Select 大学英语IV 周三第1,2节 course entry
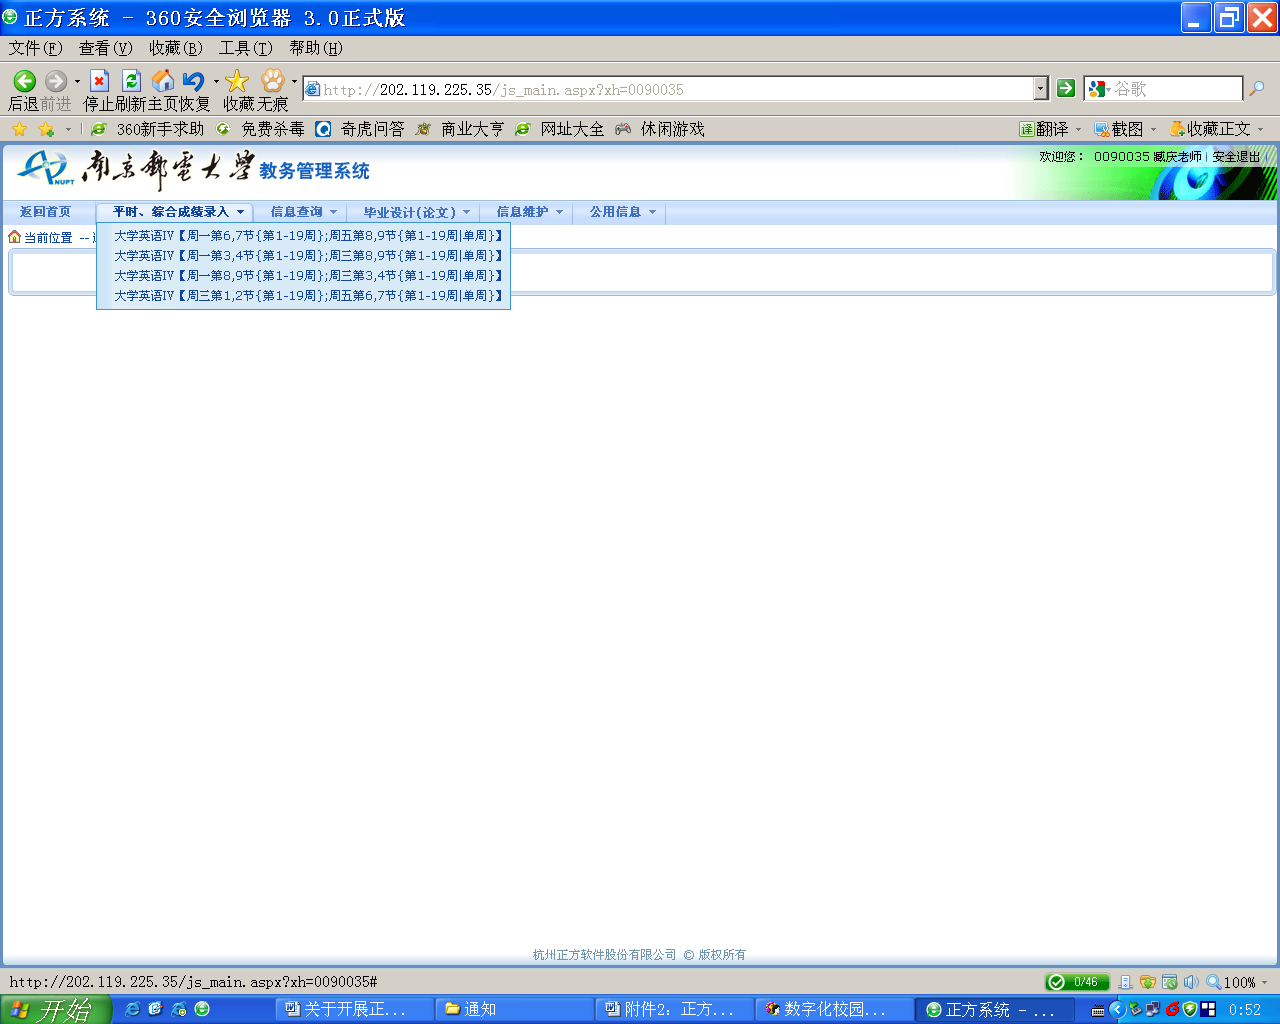Screen dimensions: 1280x1024 click(308, 296)
